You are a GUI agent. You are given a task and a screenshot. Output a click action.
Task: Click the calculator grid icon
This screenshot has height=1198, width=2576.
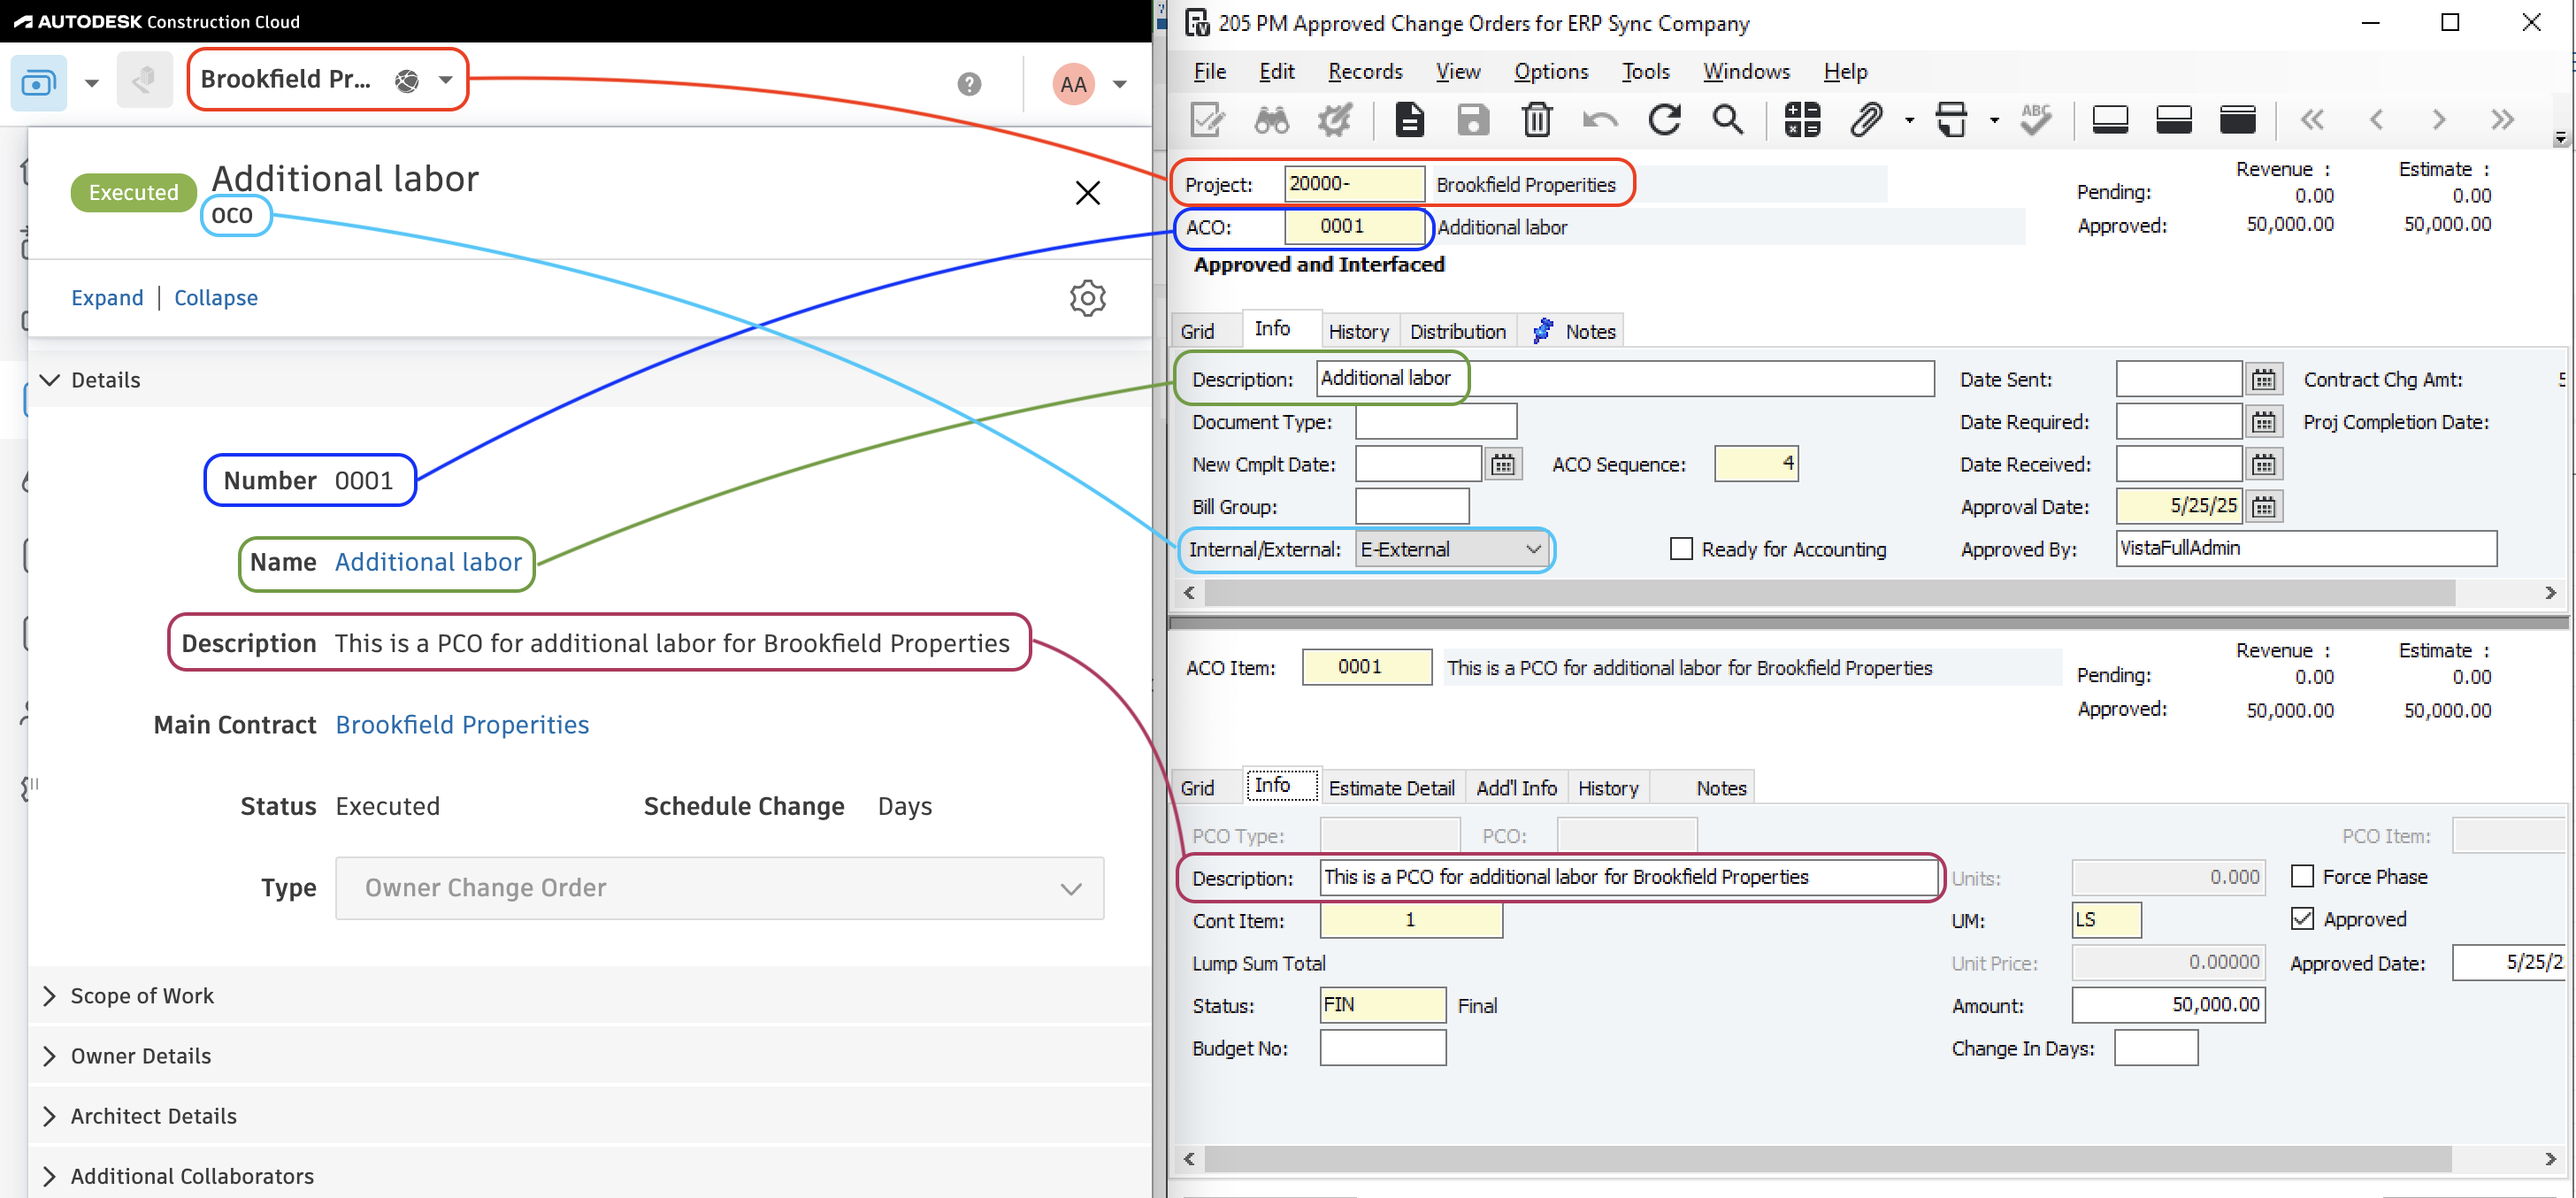(x=1802, y=120)
